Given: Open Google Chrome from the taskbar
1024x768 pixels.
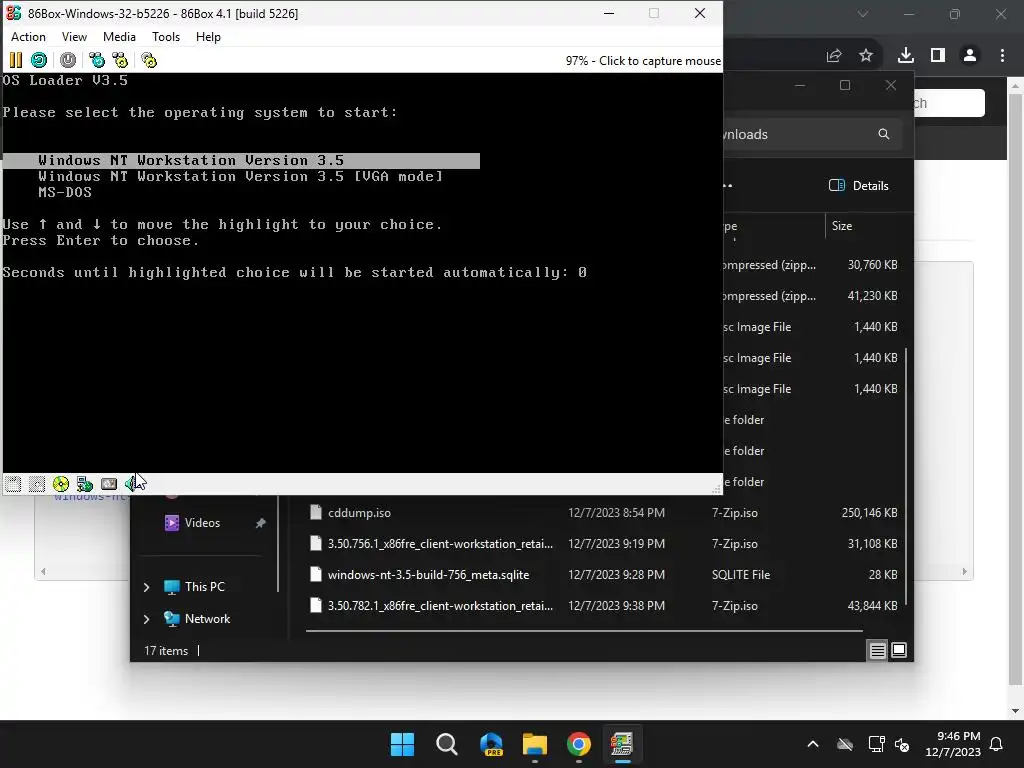Looking at the screenshot, I should 579,744.
